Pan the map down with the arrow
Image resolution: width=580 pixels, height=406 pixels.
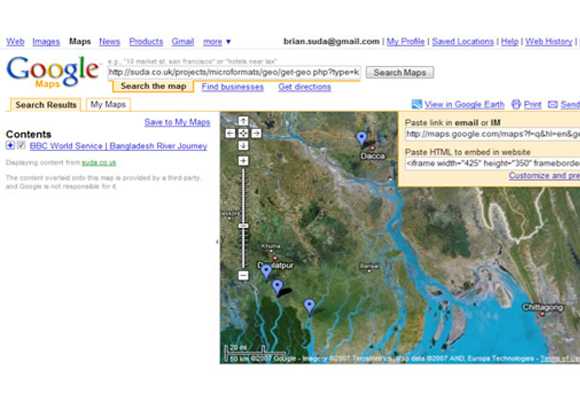(x=243, y=146)
